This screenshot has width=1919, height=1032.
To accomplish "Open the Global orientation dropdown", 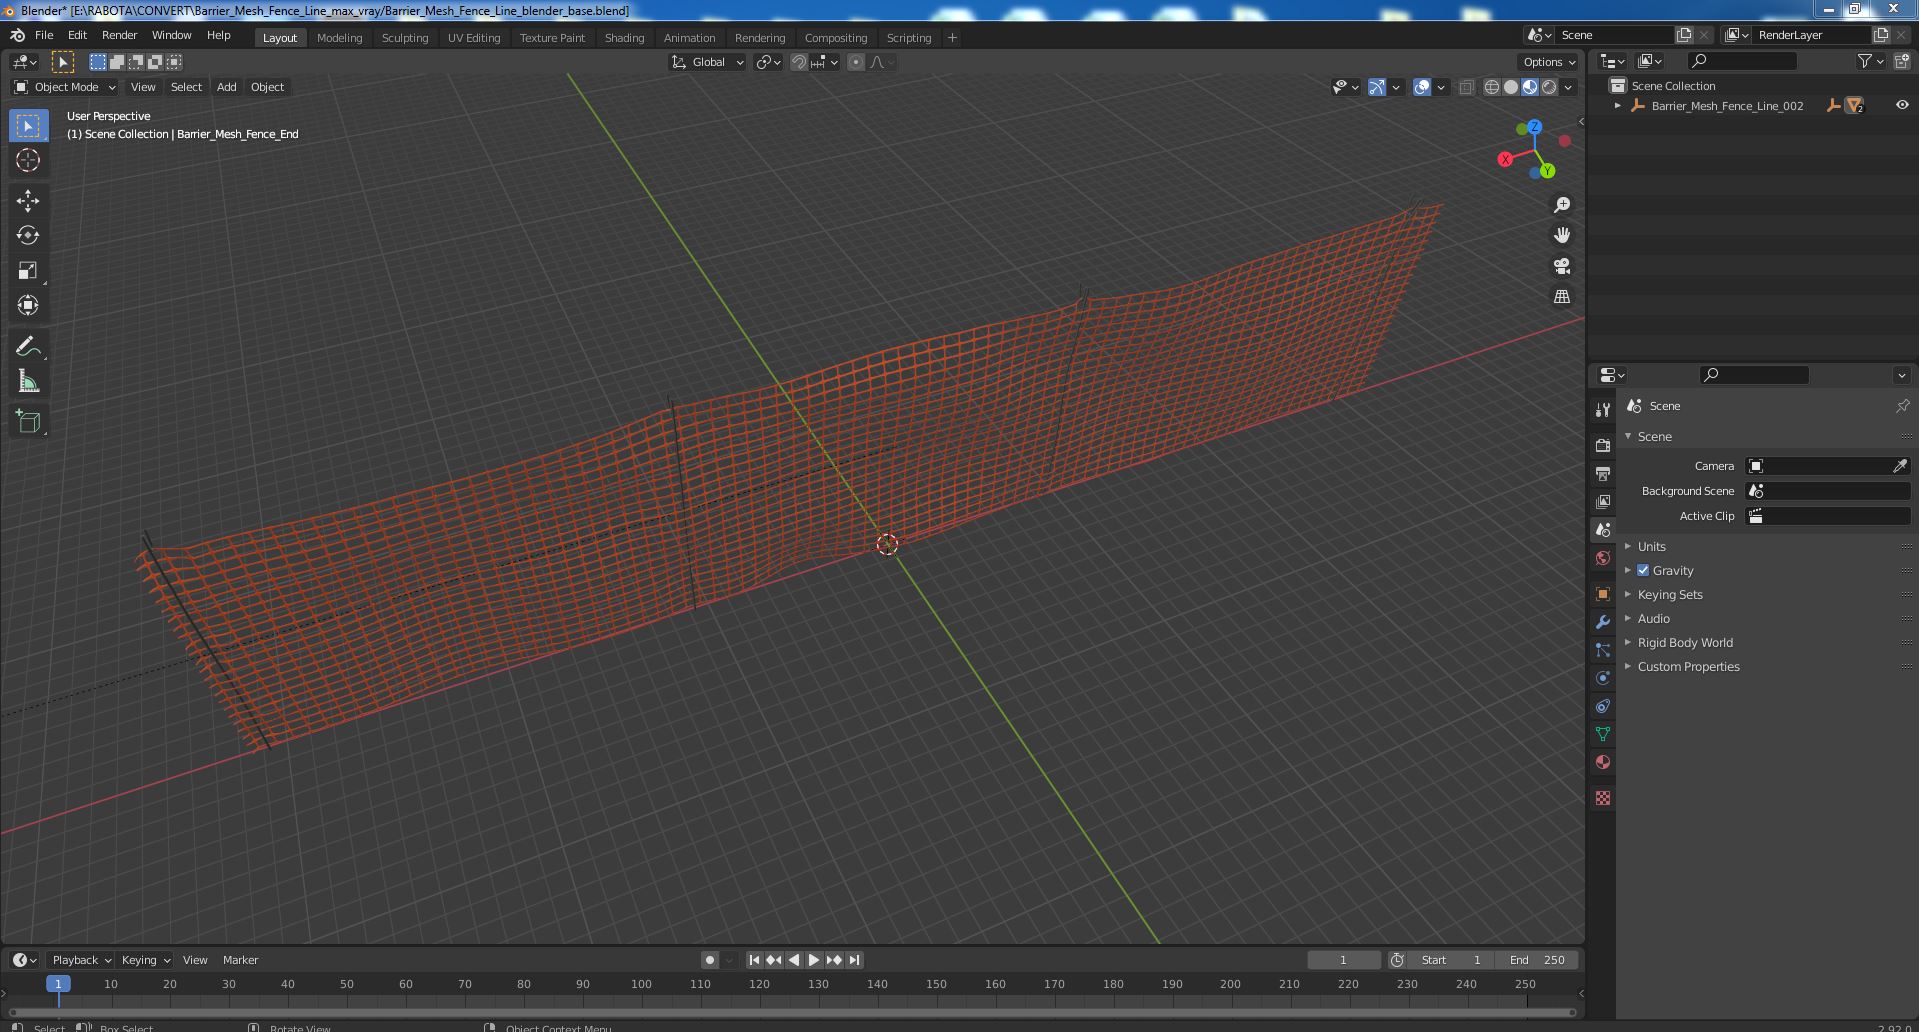I will point(708,62).
